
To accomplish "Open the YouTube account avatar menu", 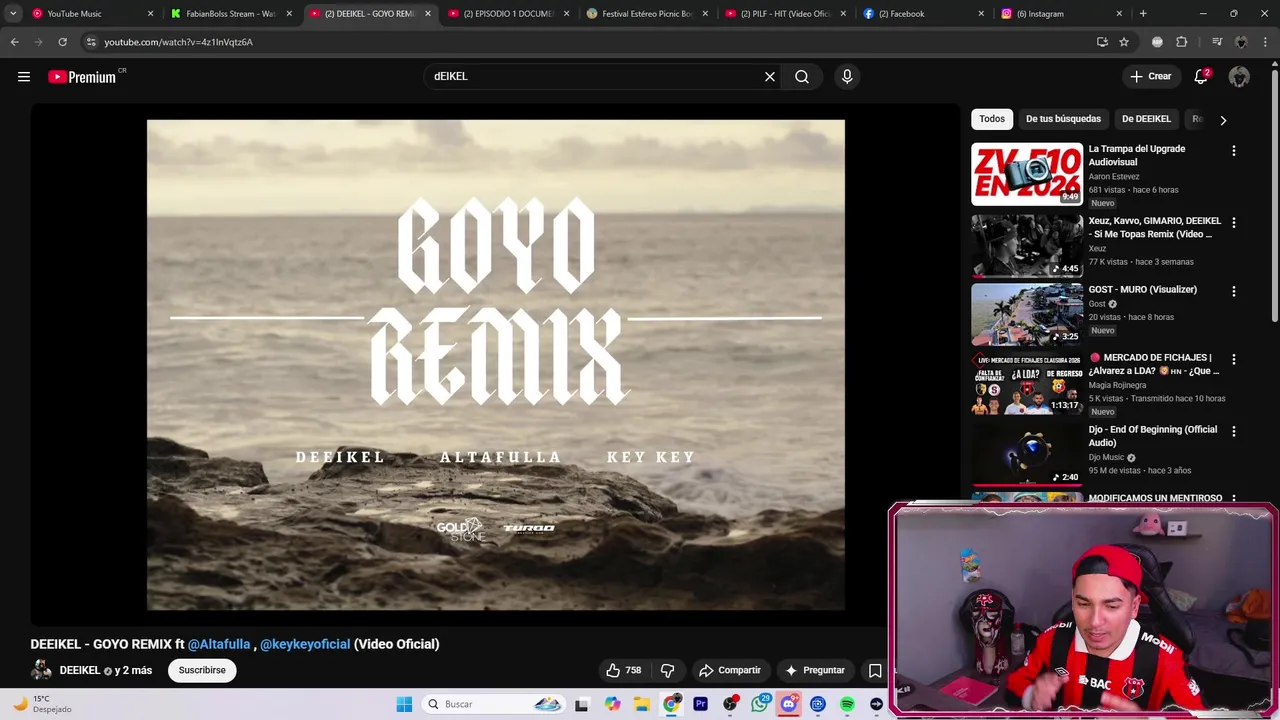I will [1239, 77].
